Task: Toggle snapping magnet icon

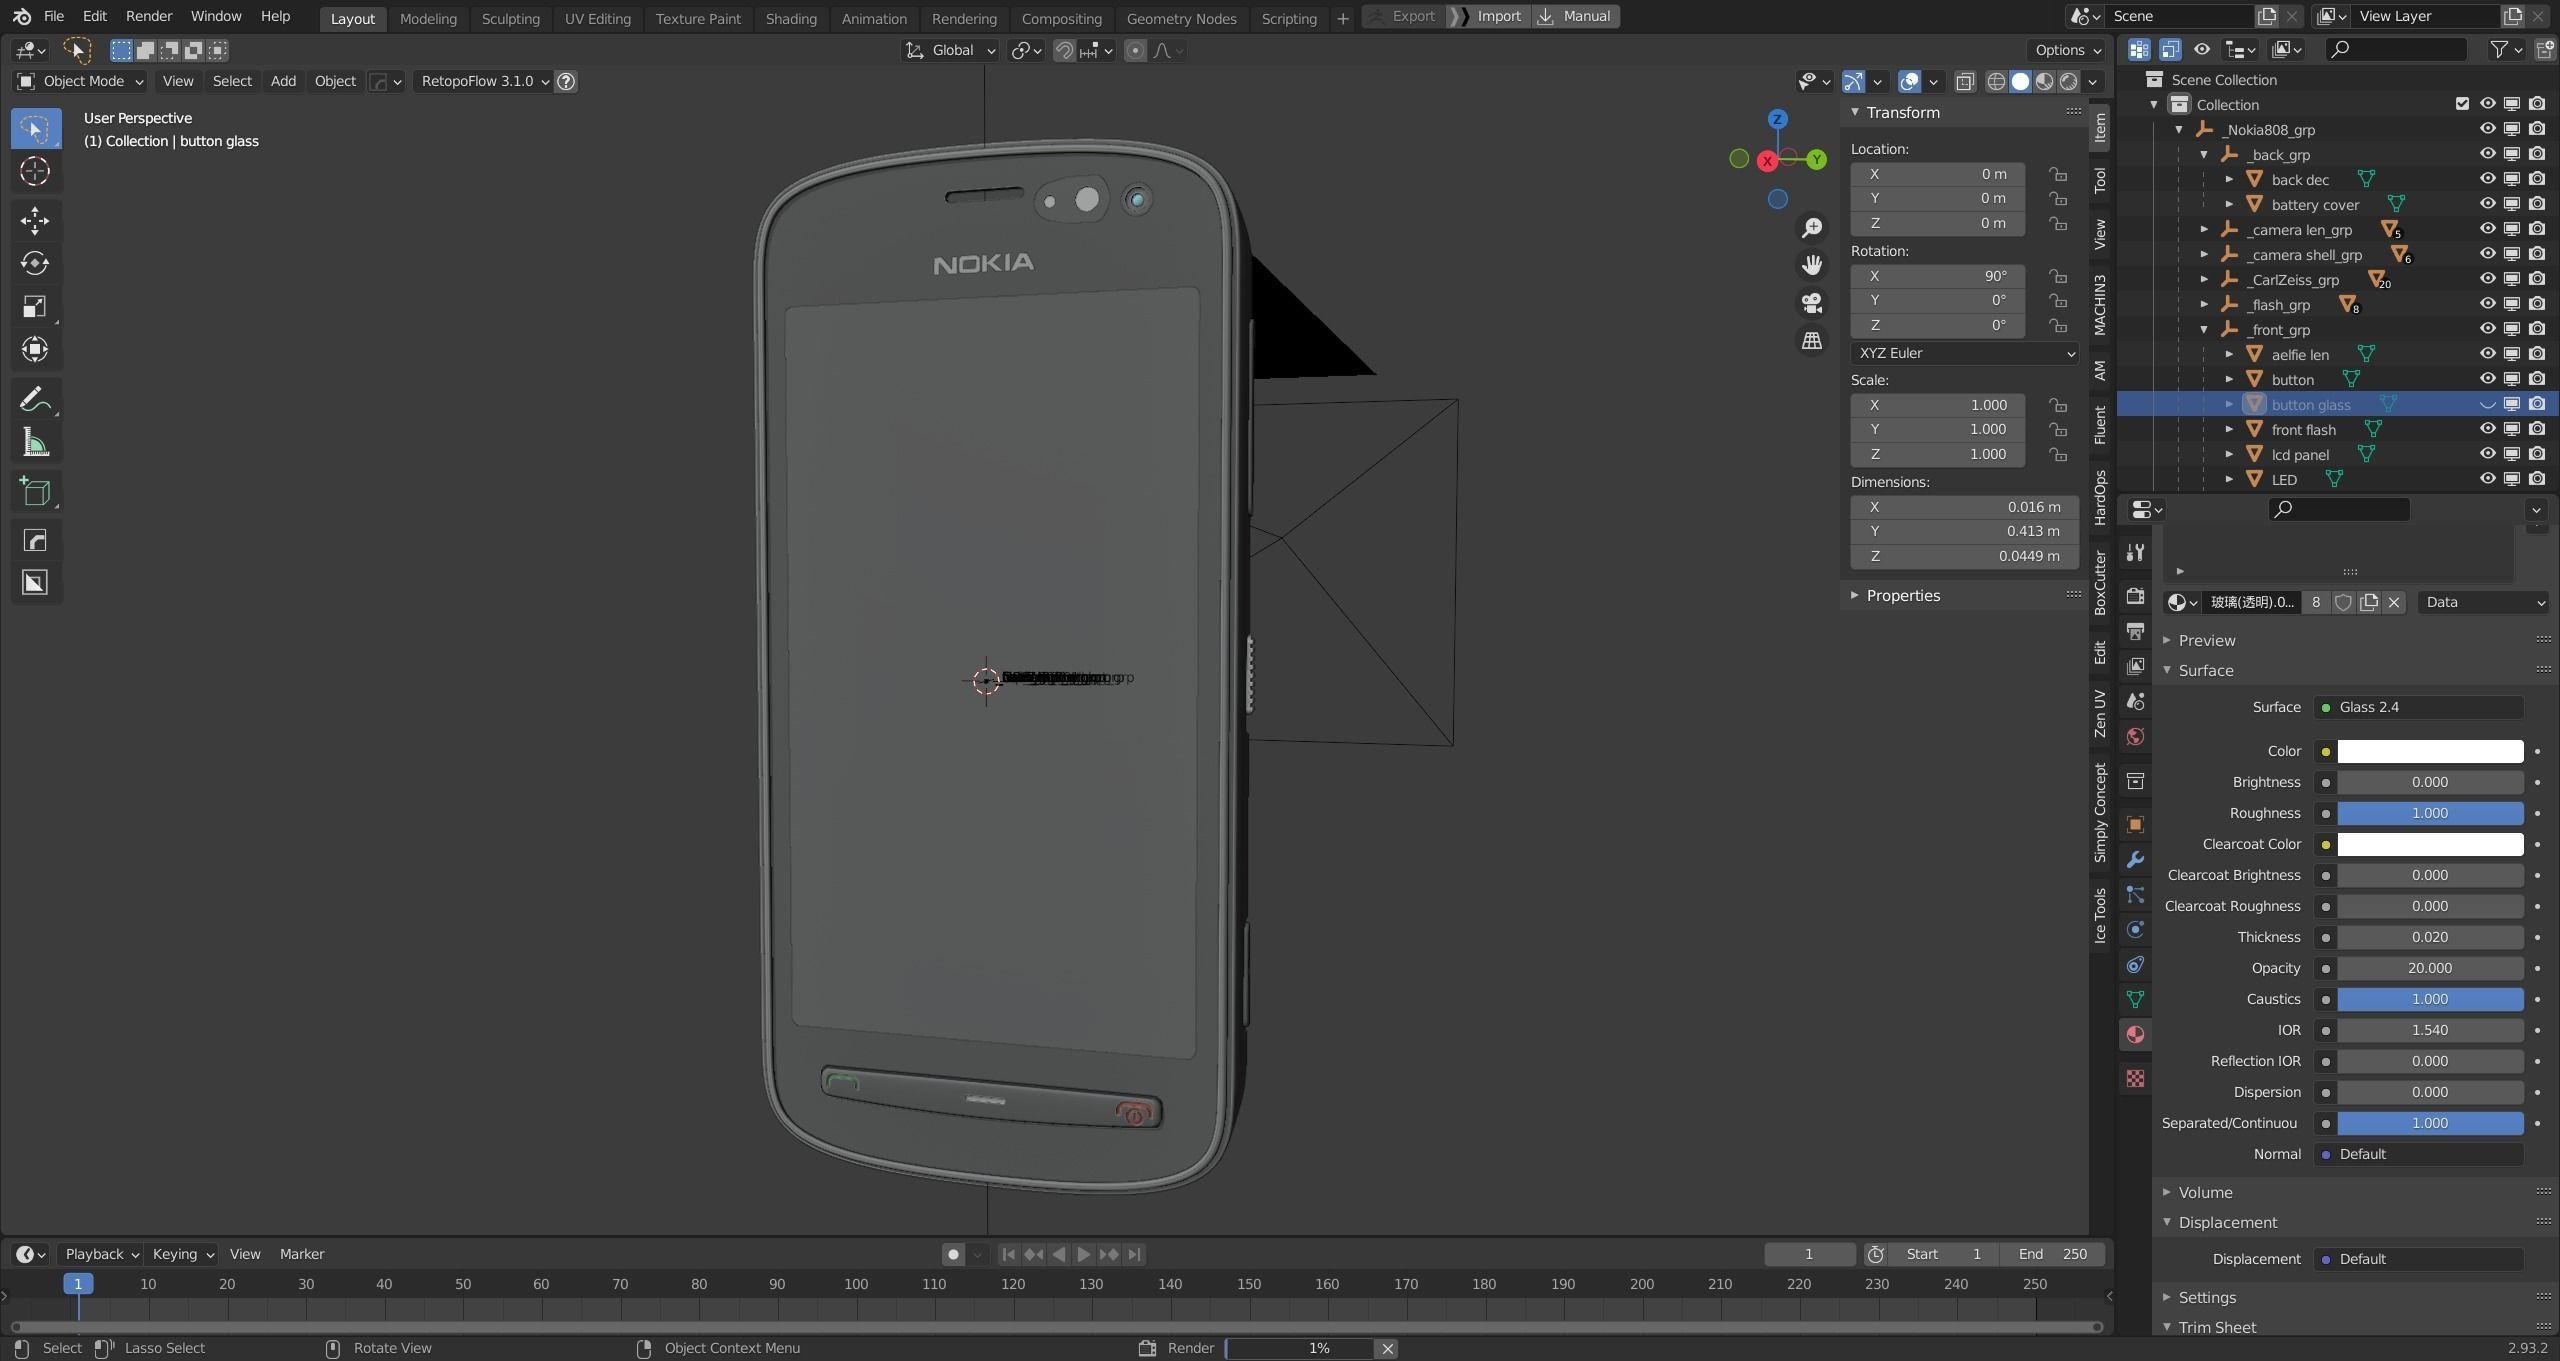Action: tap(1065, 50)
